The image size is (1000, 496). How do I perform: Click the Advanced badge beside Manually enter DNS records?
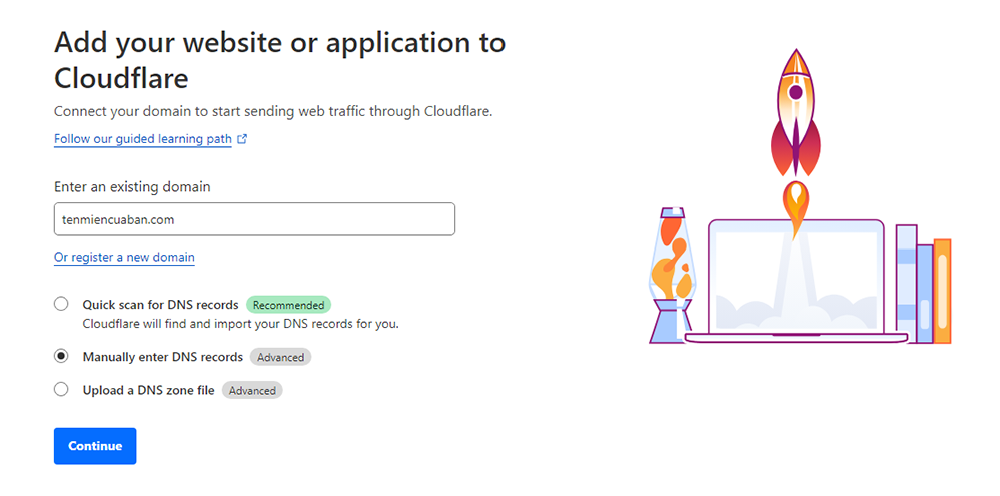(280, 357)
